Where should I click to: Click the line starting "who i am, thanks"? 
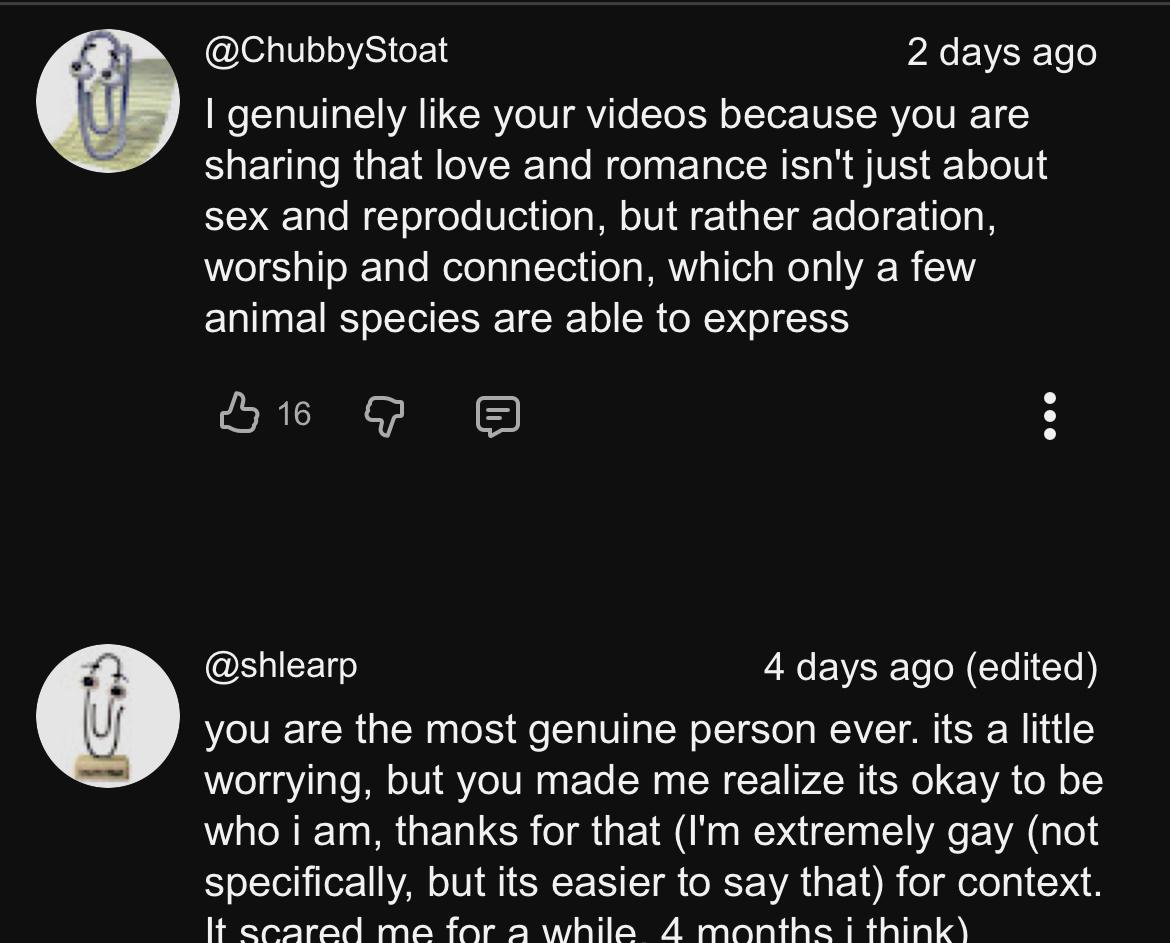point(651,832)
